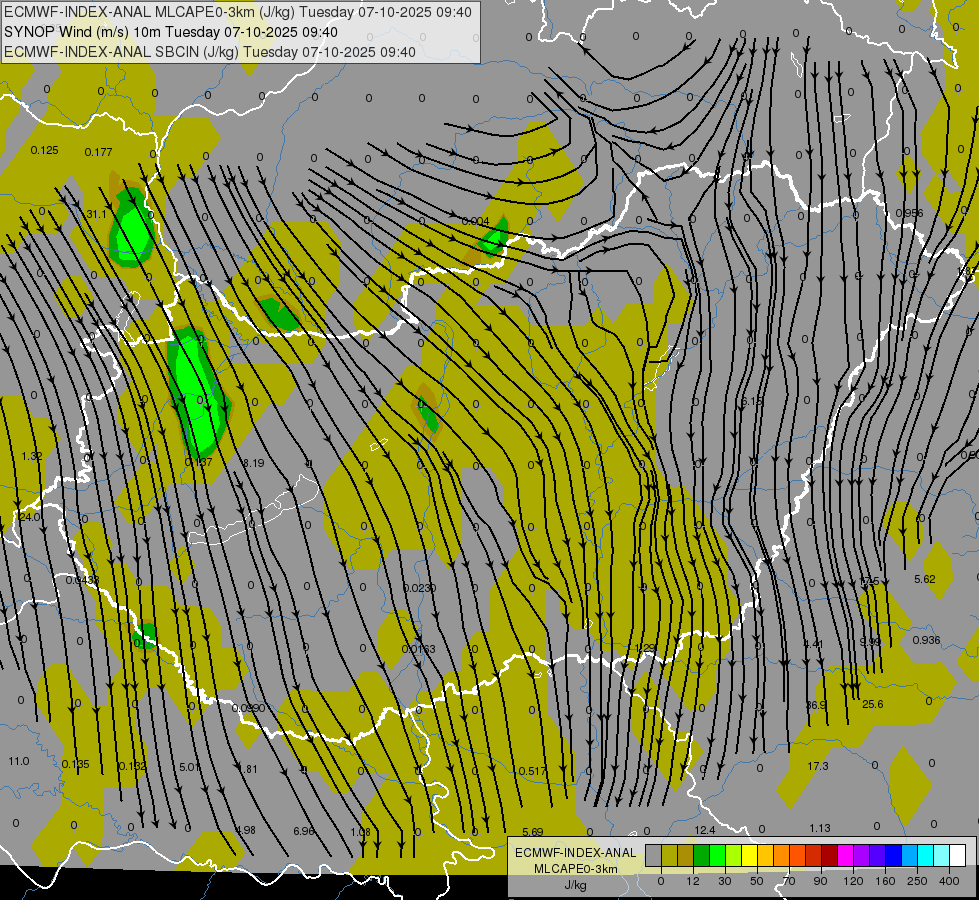Select the 0.132 map value
The width and height of the screenshot is (979, 900).
pyautogui.click(x=132, y=766)
